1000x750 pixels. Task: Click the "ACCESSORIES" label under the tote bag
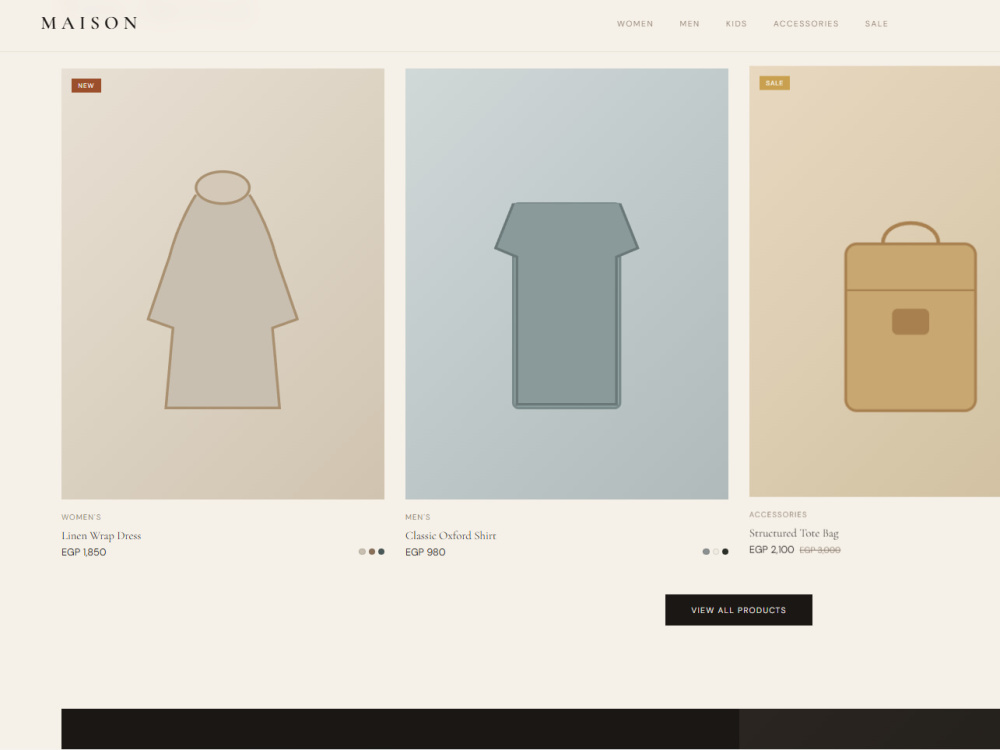point(778,515)
